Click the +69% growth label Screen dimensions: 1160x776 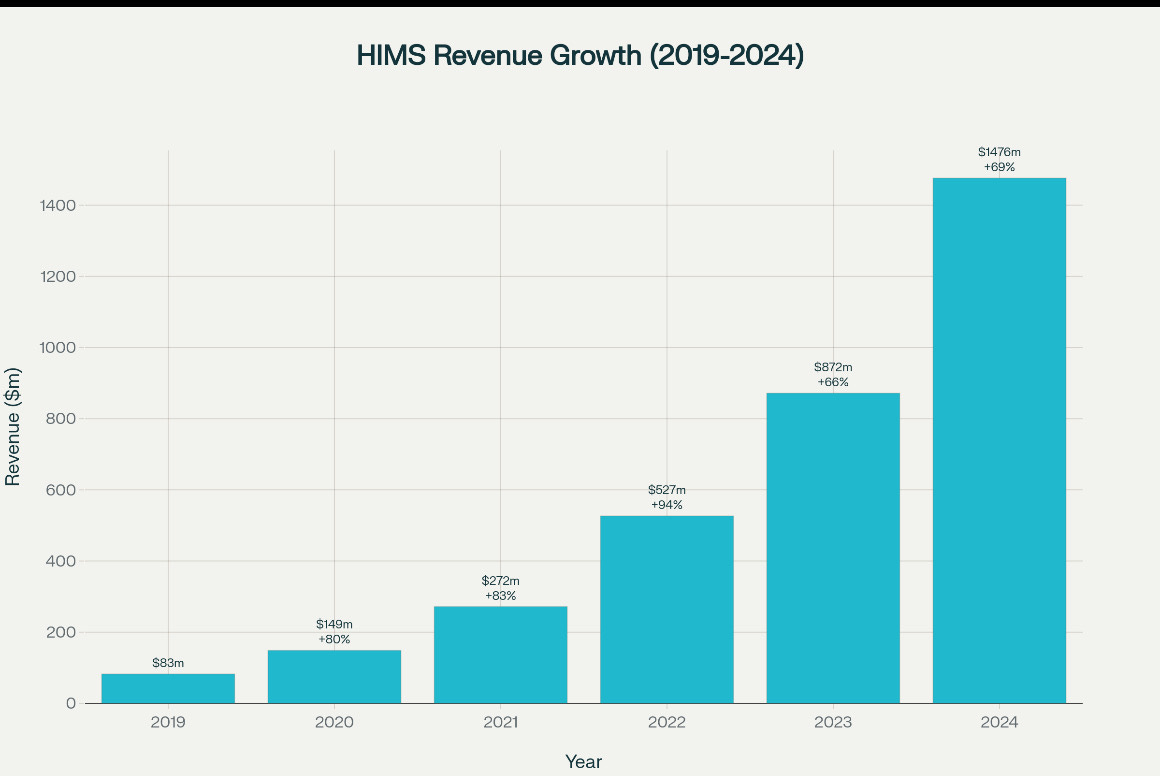coord(999,167)
